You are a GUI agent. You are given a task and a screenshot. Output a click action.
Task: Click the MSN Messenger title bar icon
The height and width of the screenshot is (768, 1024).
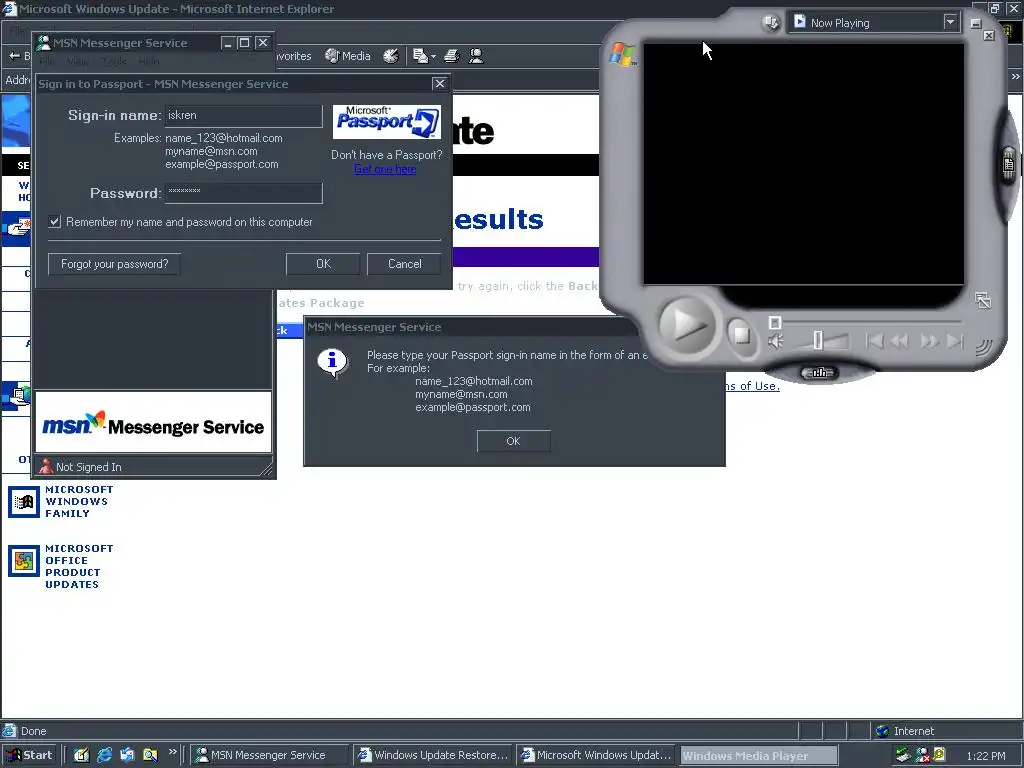(x=44, y=43)
